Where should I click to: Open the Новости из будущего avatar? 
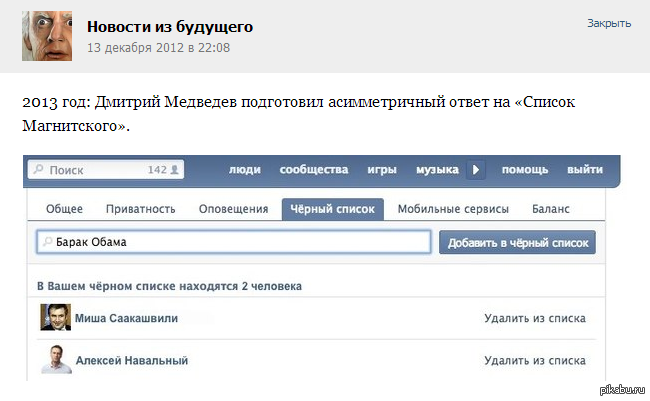tap(47, 36)
